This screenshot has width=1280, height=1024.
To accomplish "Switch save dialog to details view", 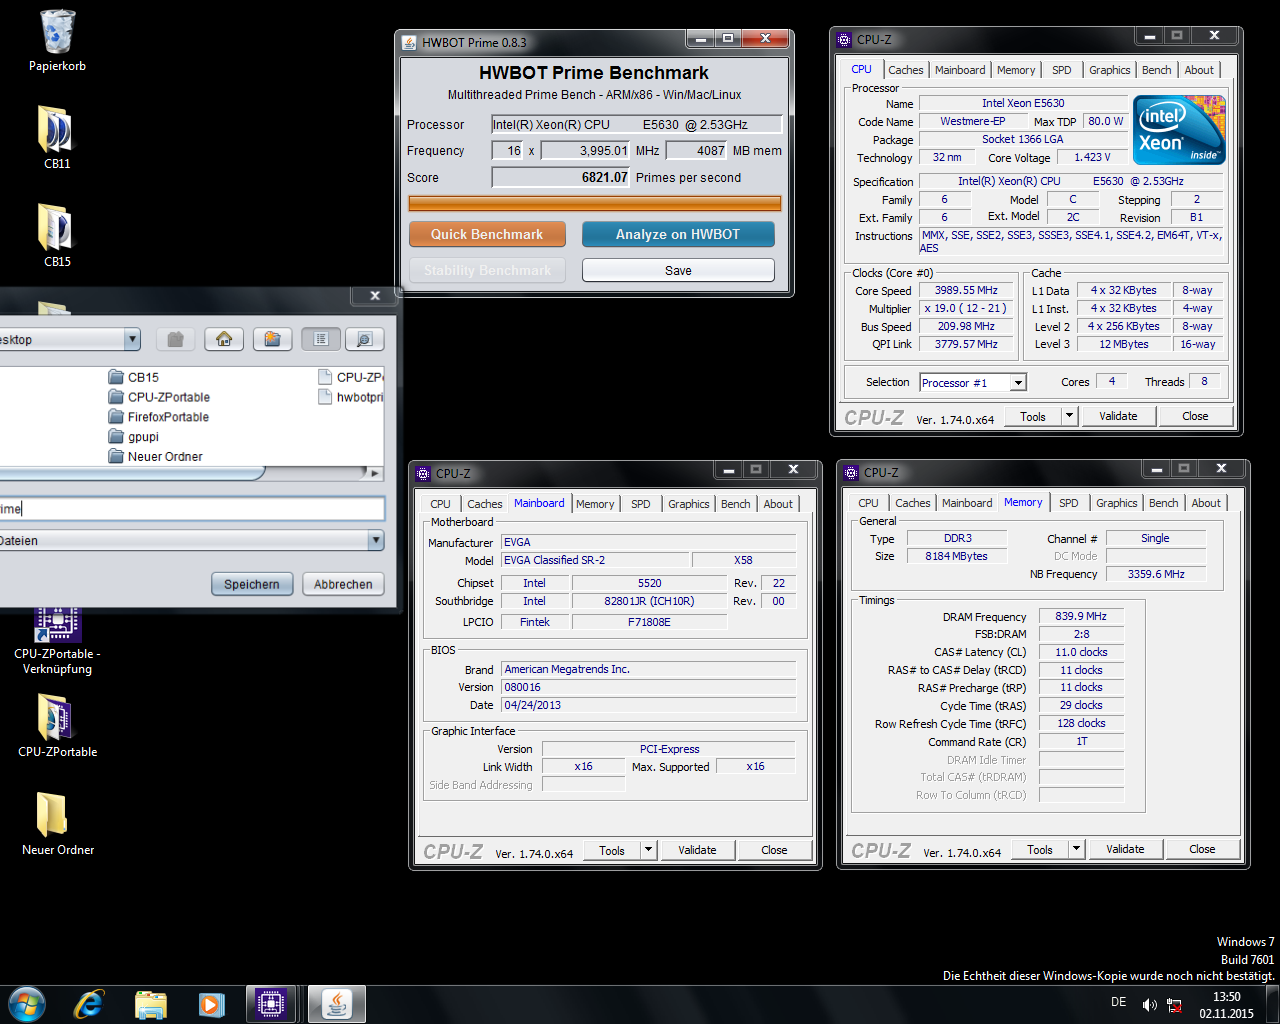I will click(x=364, y=339).
